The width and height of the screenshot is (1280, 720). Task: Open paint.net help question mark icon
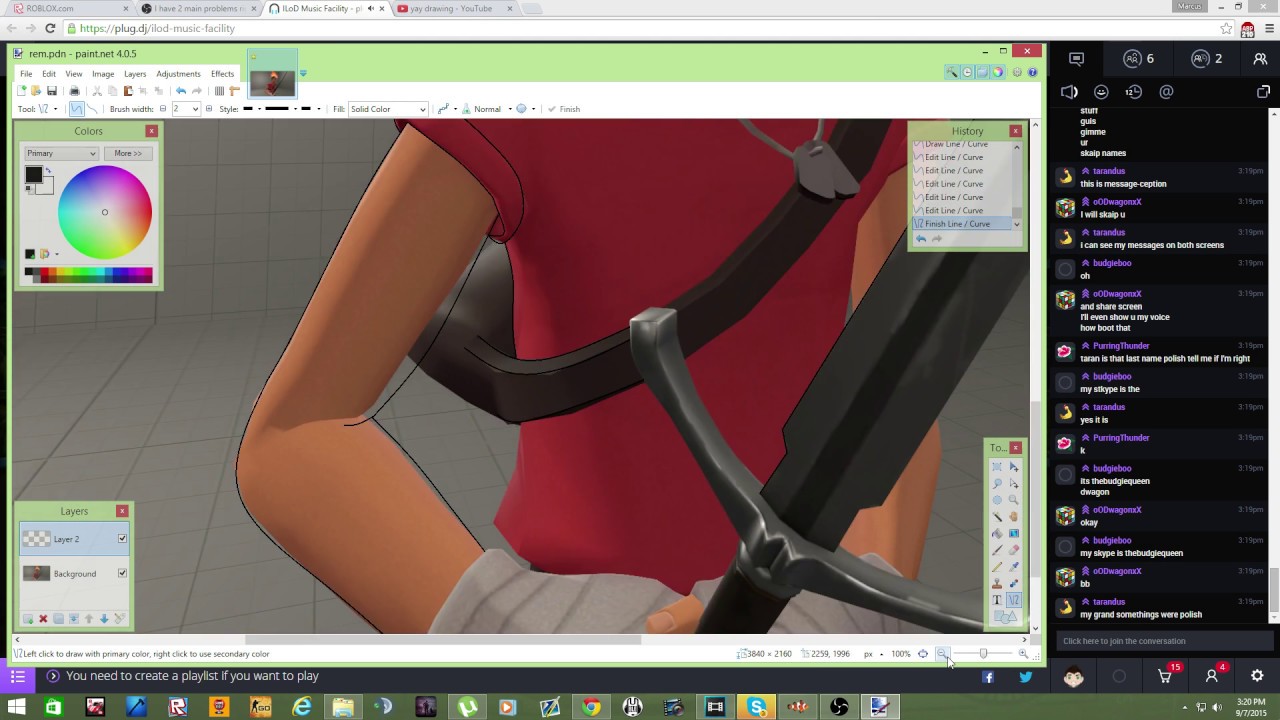click(x=1032, y=72)
